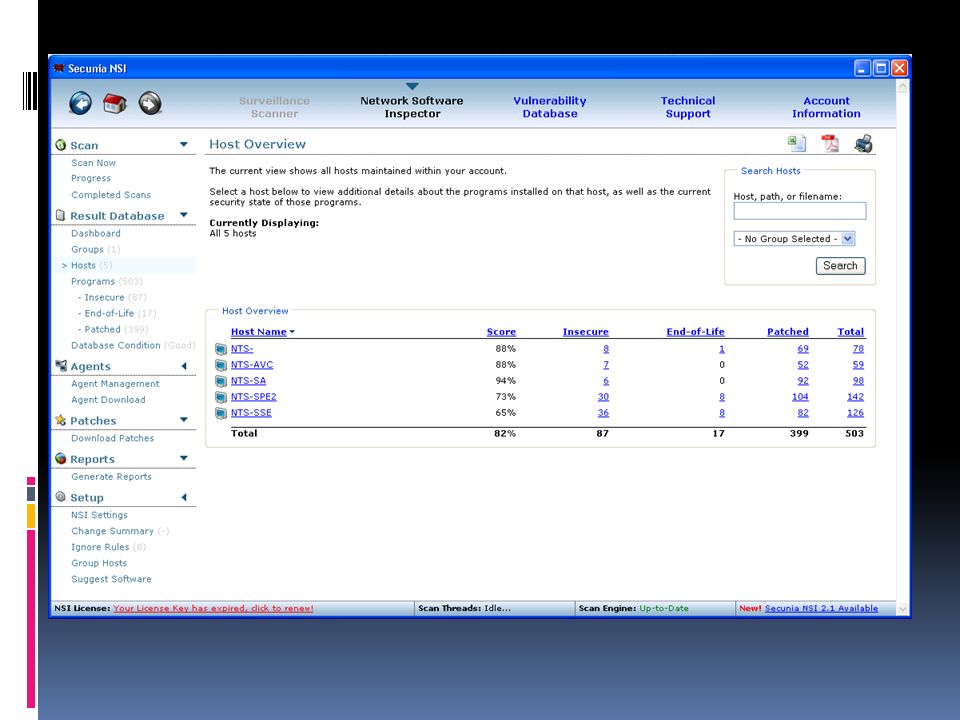This screenshot has width=960, height=720.
Task: Open Download Patches
Action: click(113, 438)
